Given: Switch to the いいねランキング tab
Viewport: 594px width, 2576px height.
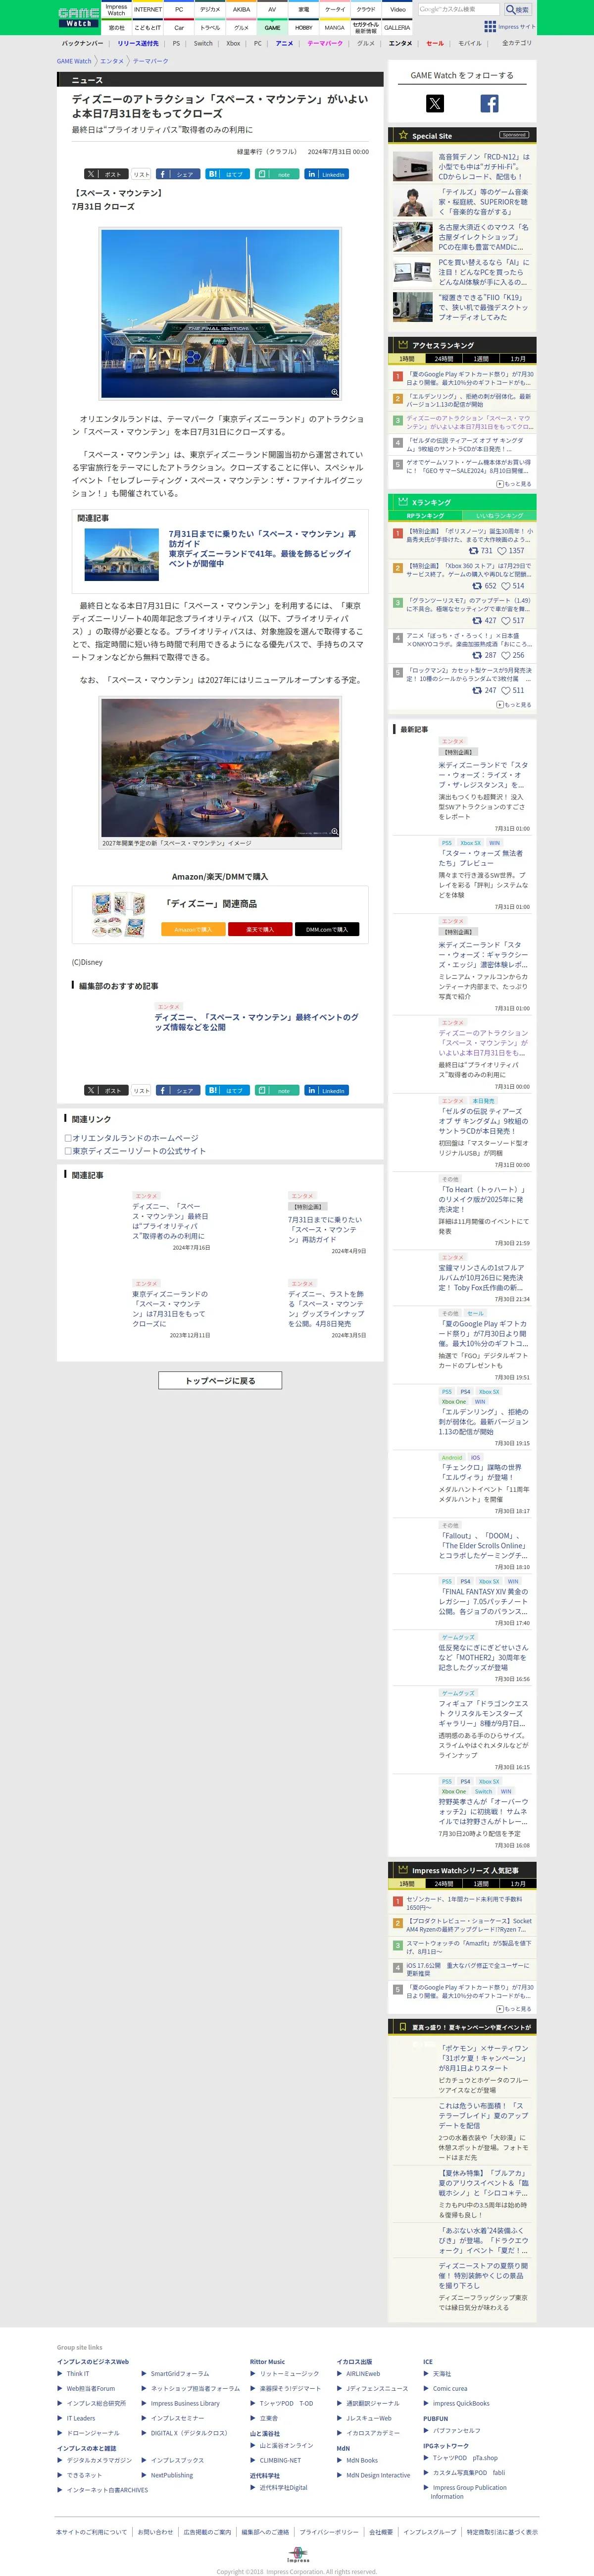Looking at the screenshot, I should click(499, 516).
